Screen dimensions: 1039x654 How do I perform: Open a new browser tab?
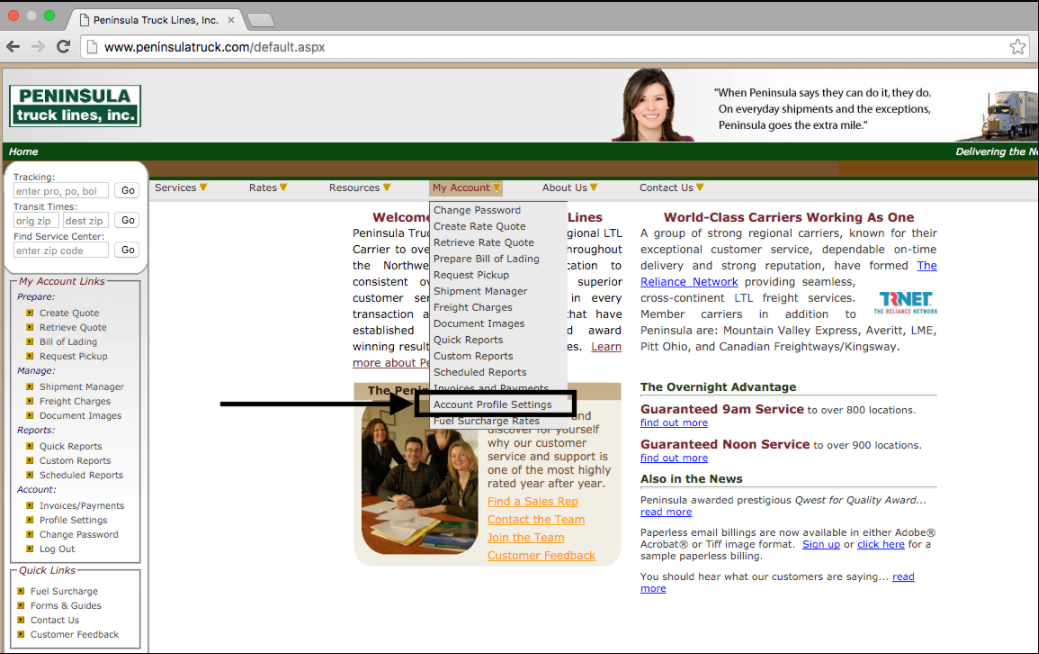point(260,21)
